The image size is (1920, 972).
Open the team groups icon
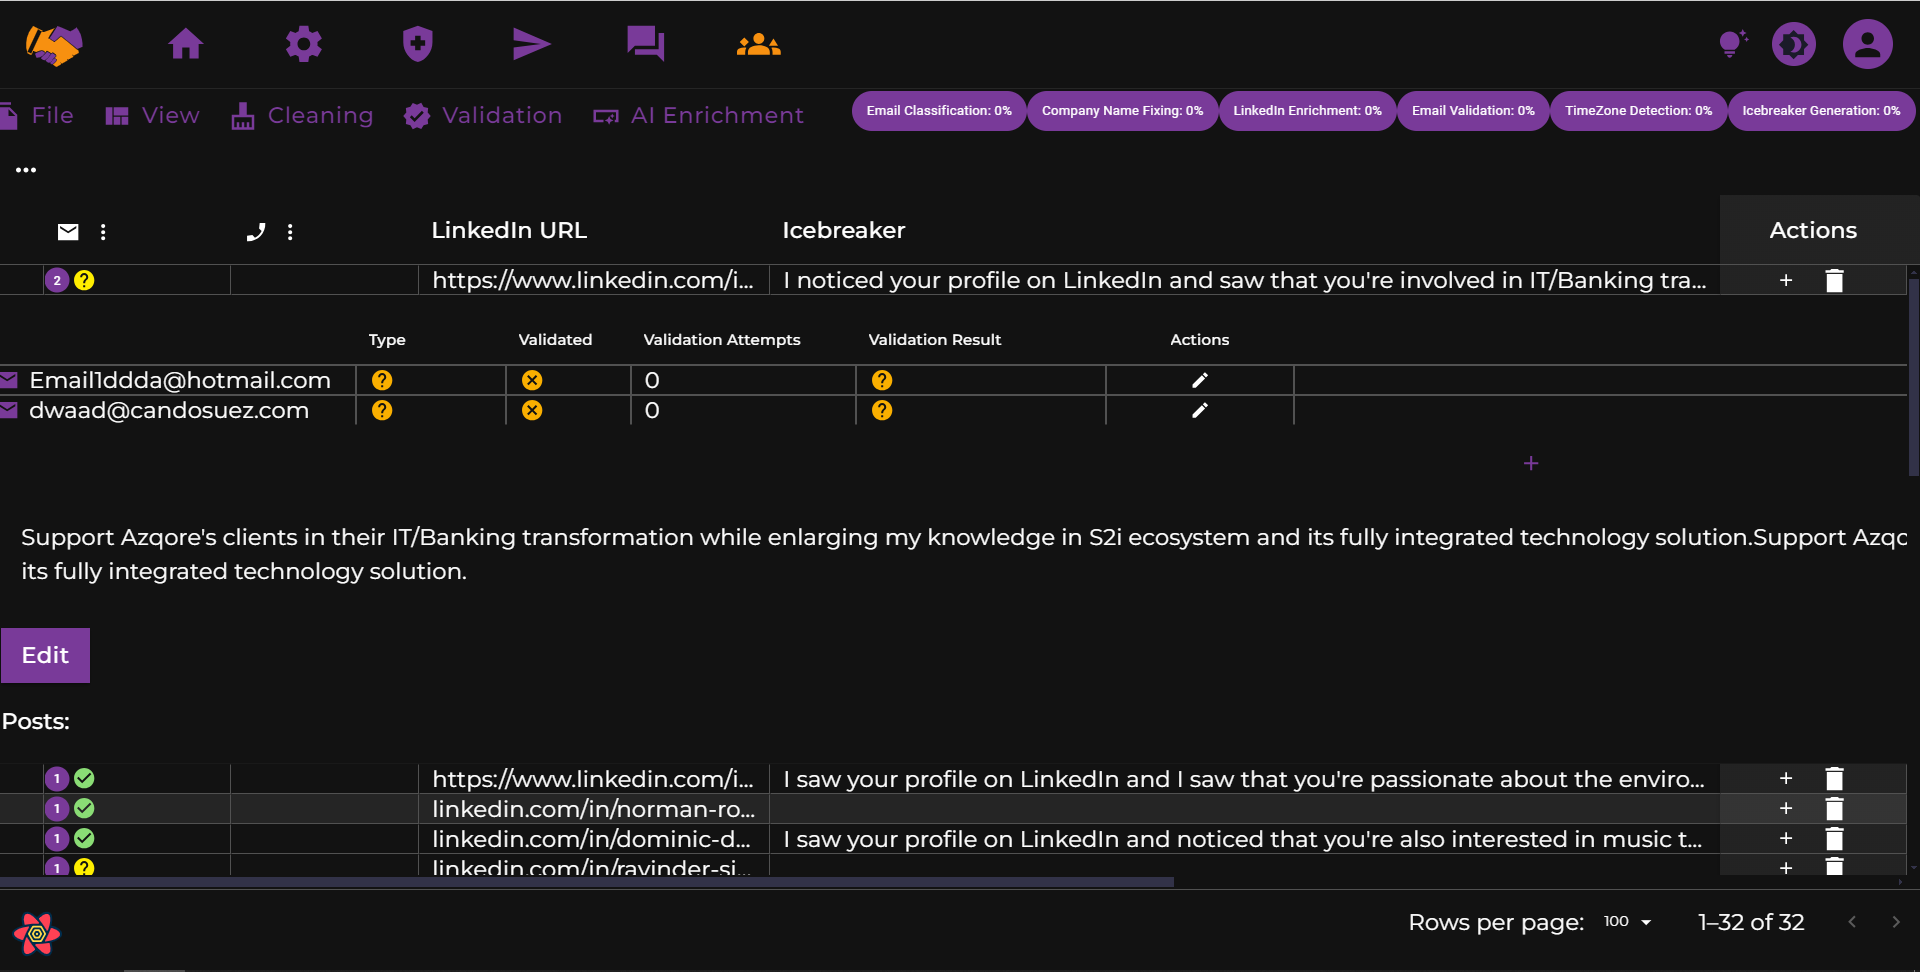click(759, 44)
